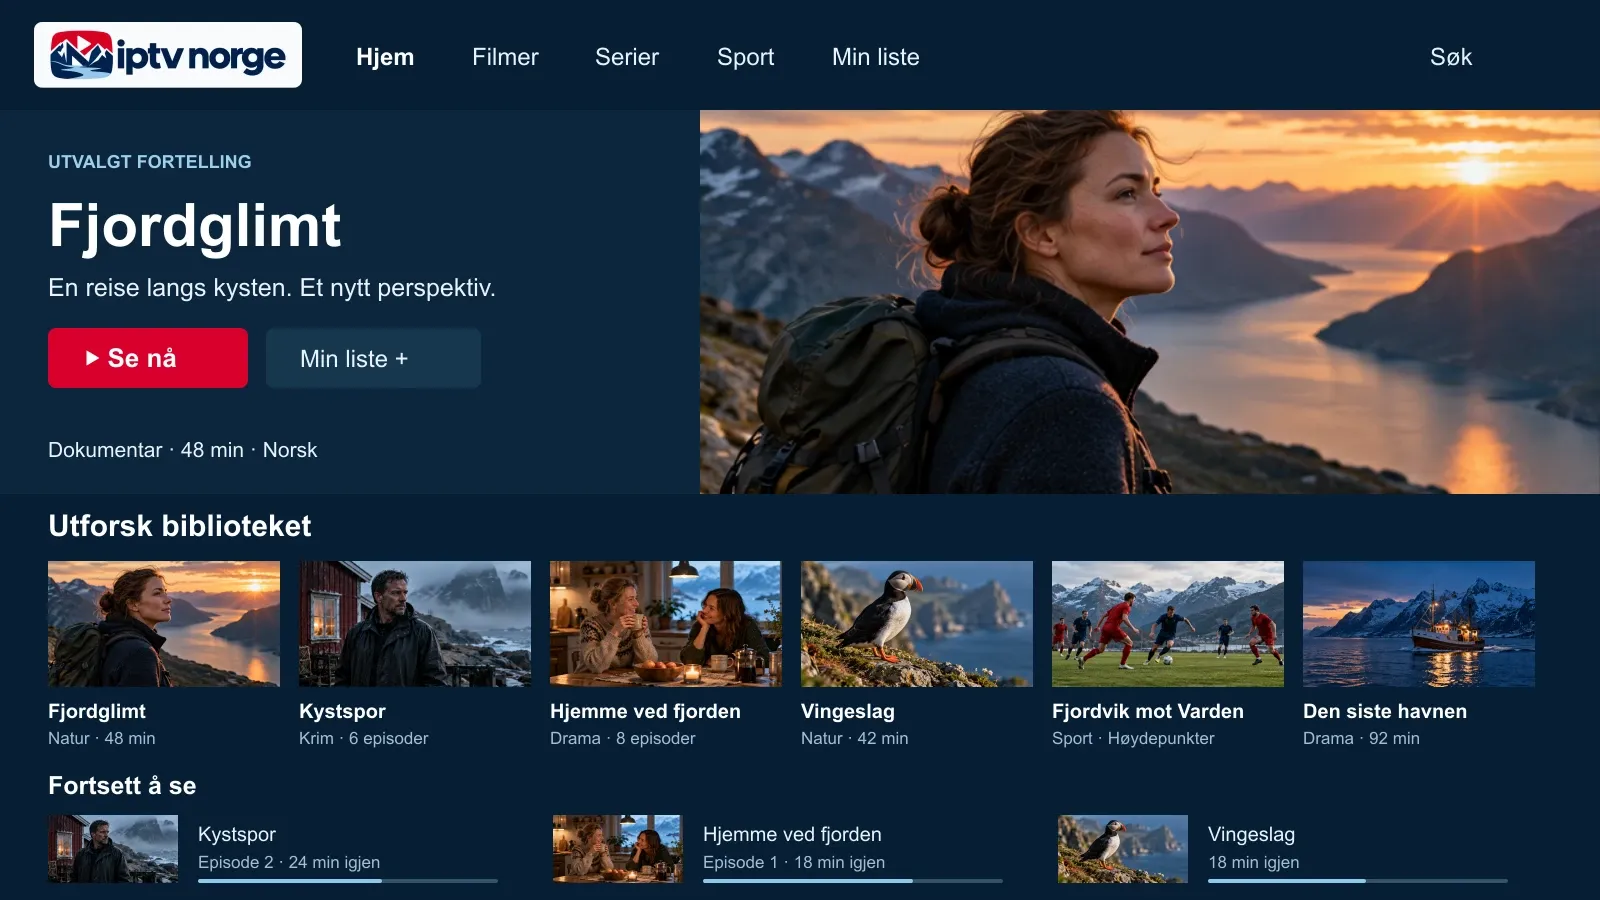This screenshot has width=1600, height=900.
Task: Click the 'Episode 2 · 24 min igjen' text
Action: 289,862
